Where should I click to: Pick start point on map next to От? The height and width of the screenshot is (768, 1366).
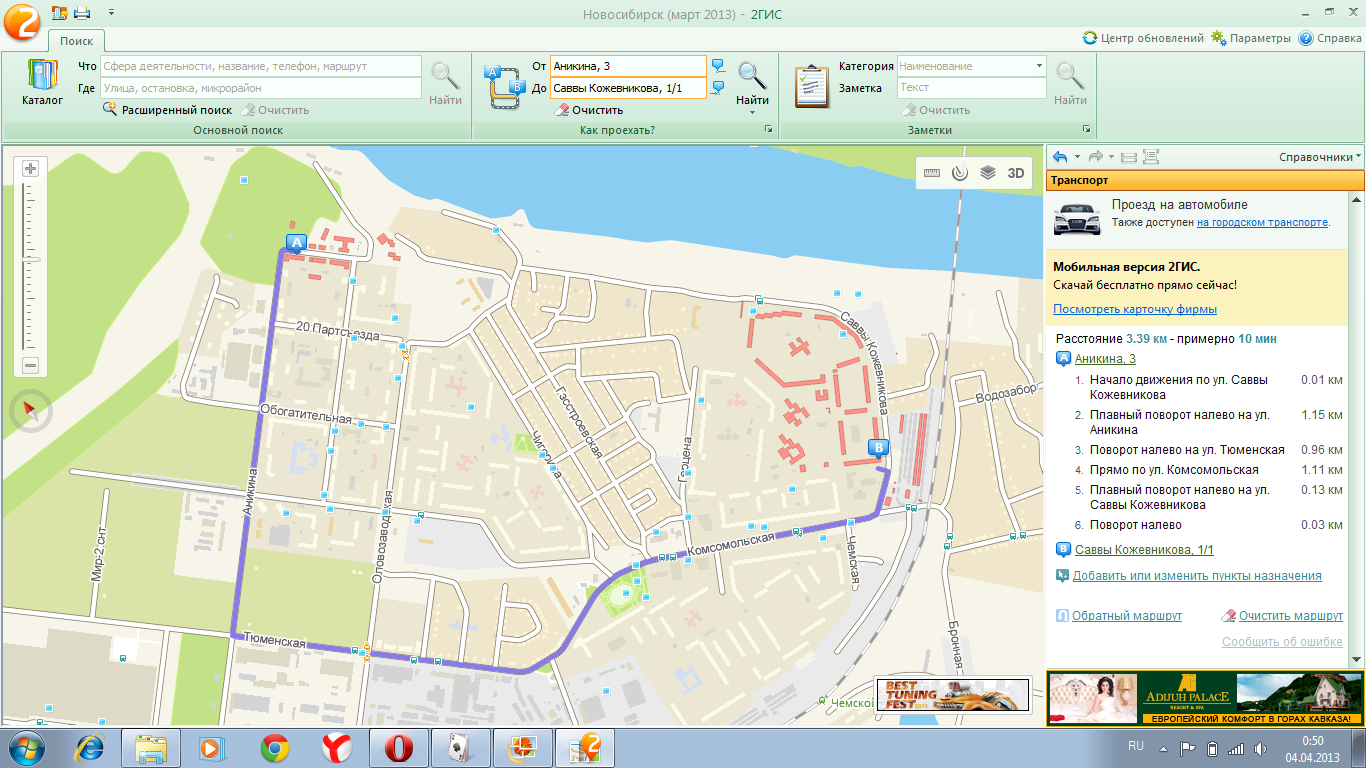(718, 66)
